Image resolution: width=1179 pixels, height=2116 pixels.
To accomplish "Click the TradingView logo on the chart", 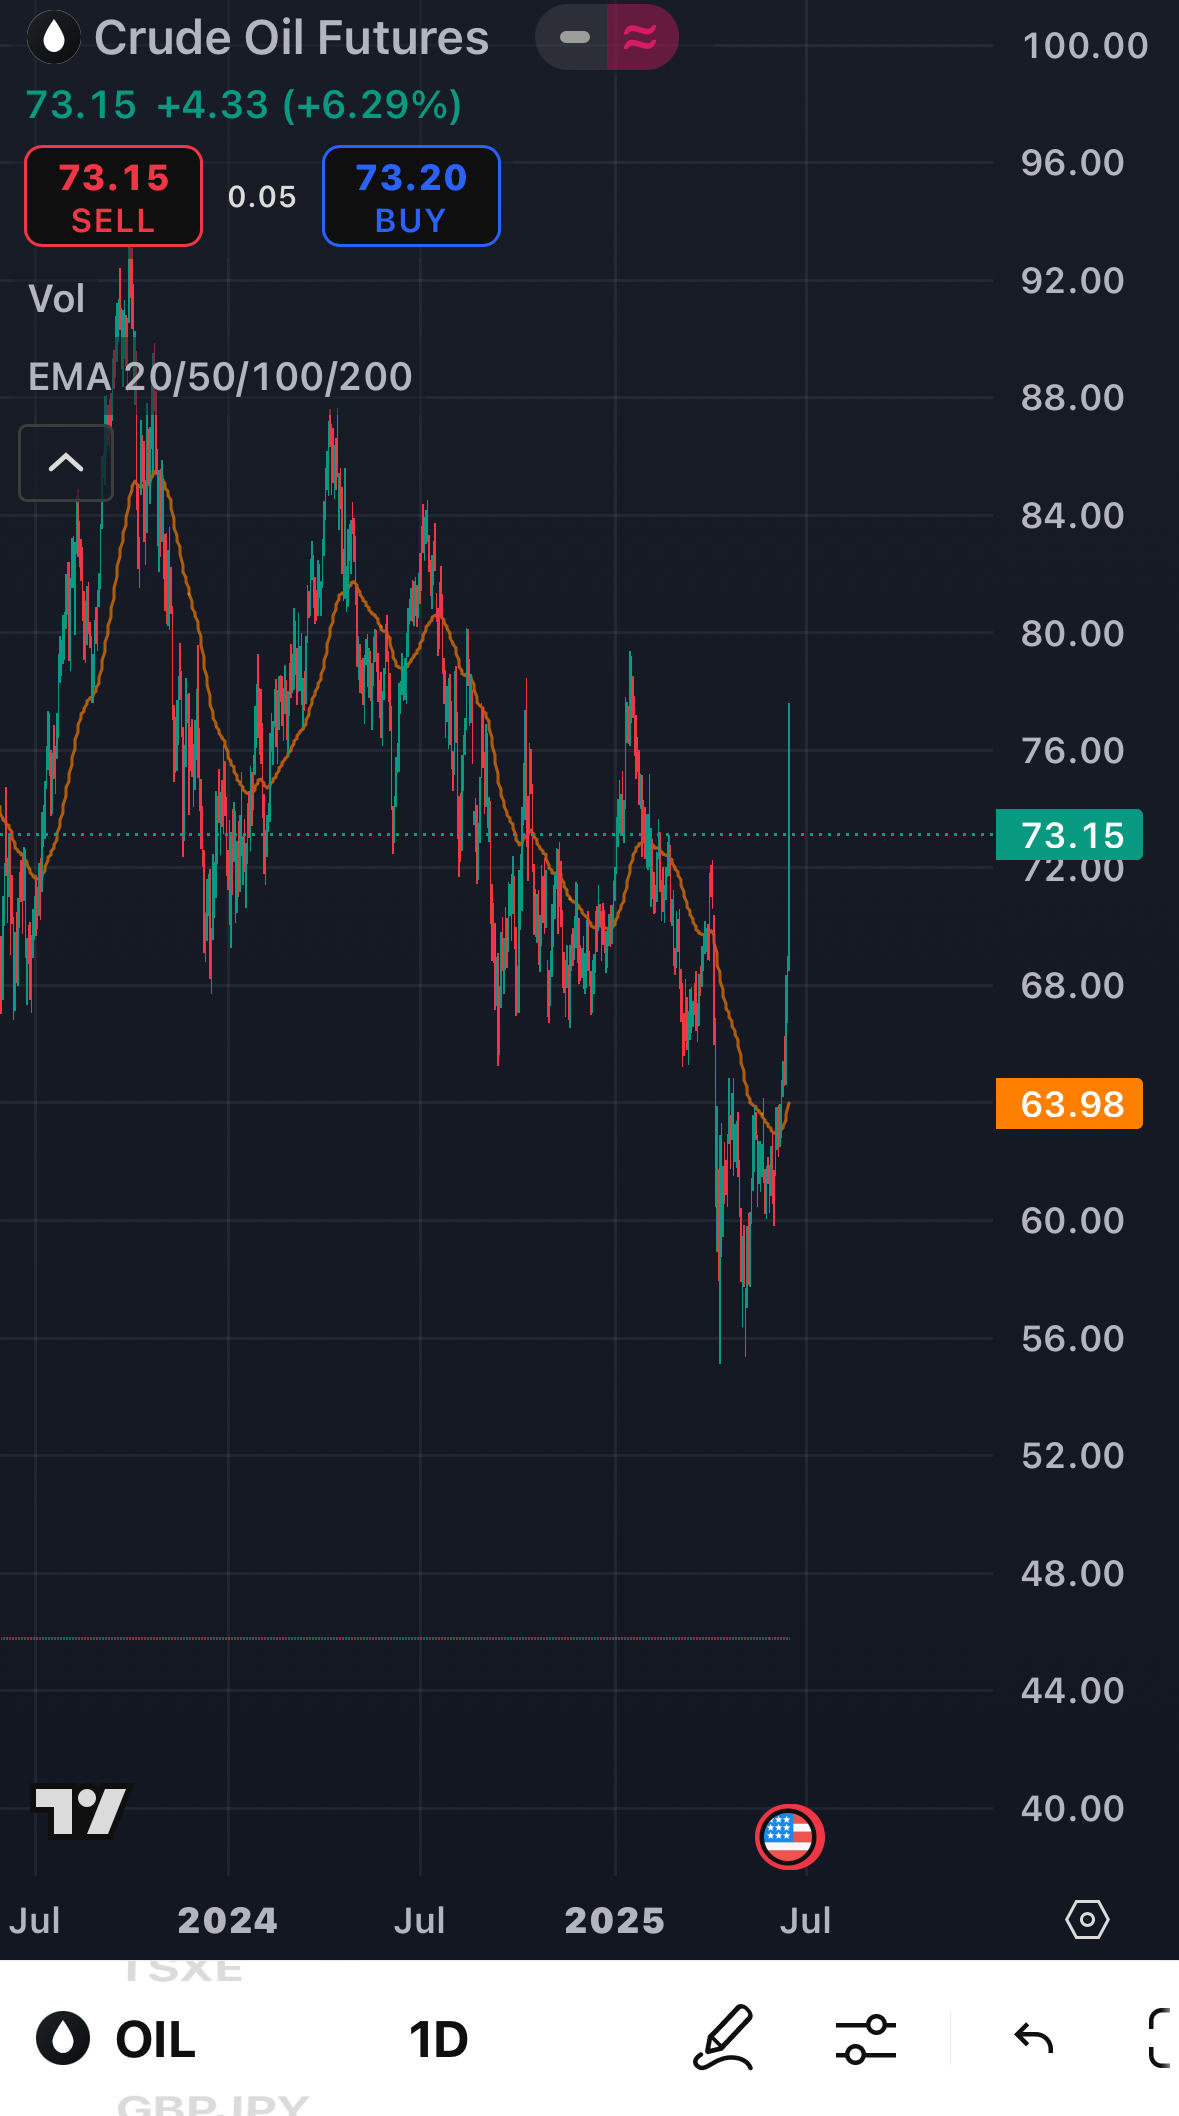I will [81, 1811].
